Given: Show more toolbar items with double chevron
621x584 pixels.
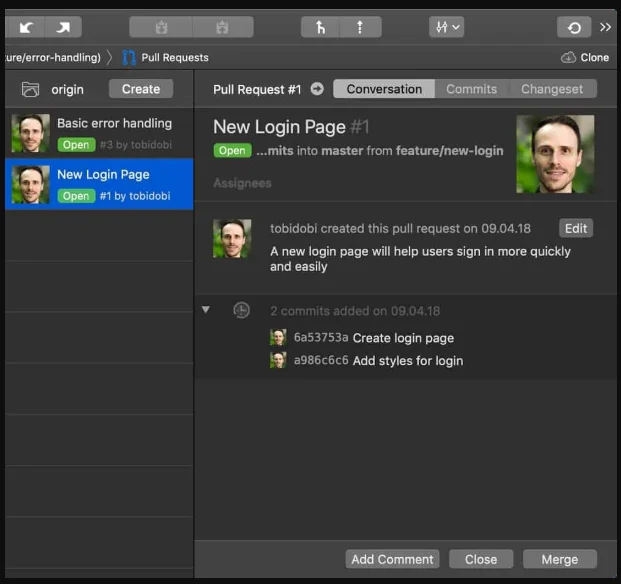Looking at the screenshot, I should pos(605,27).
